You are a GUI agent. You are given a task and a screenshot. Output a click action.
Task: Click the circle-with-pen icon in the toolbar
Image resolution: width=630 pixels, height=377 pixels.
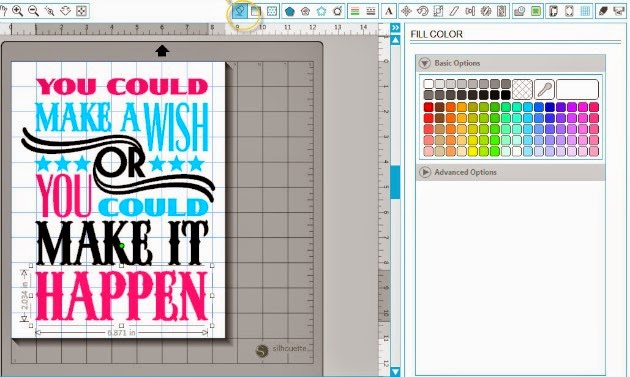338,11
